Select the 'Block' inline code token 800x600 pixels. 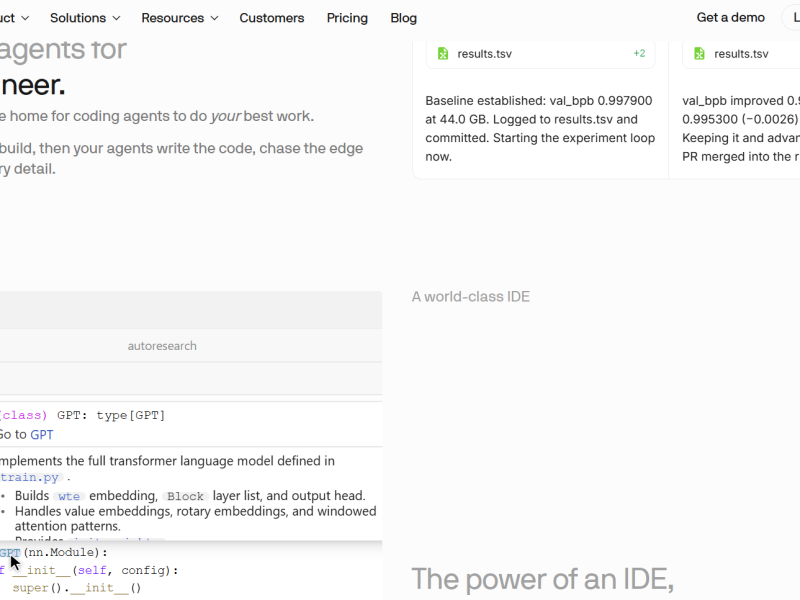[186, 496]
